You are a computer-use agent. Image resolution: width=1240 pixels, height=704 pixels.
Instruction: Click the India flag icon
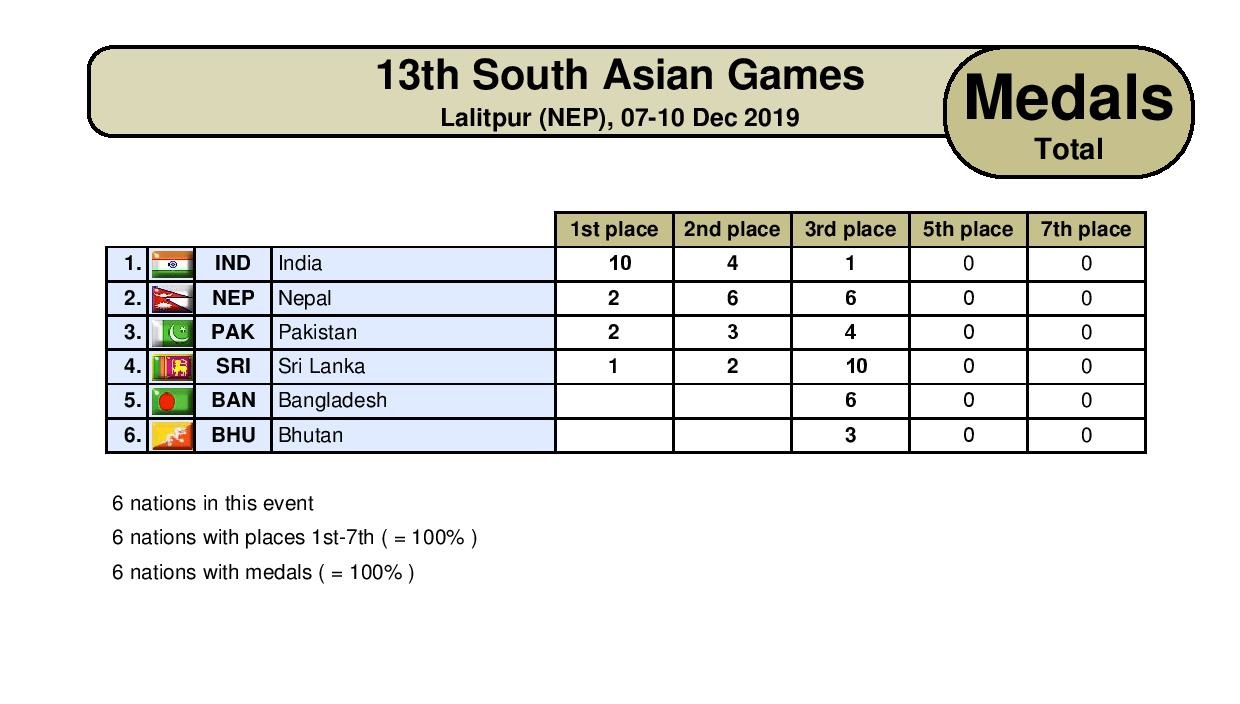[x=171, y=264]
